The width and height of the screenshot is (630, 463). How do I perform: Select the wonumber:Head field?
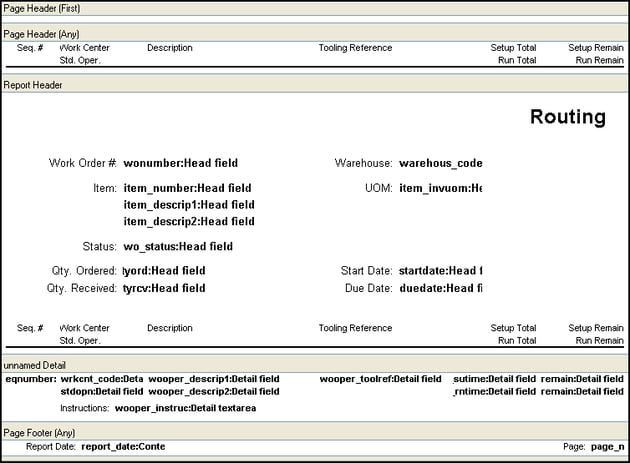(180, 163)
